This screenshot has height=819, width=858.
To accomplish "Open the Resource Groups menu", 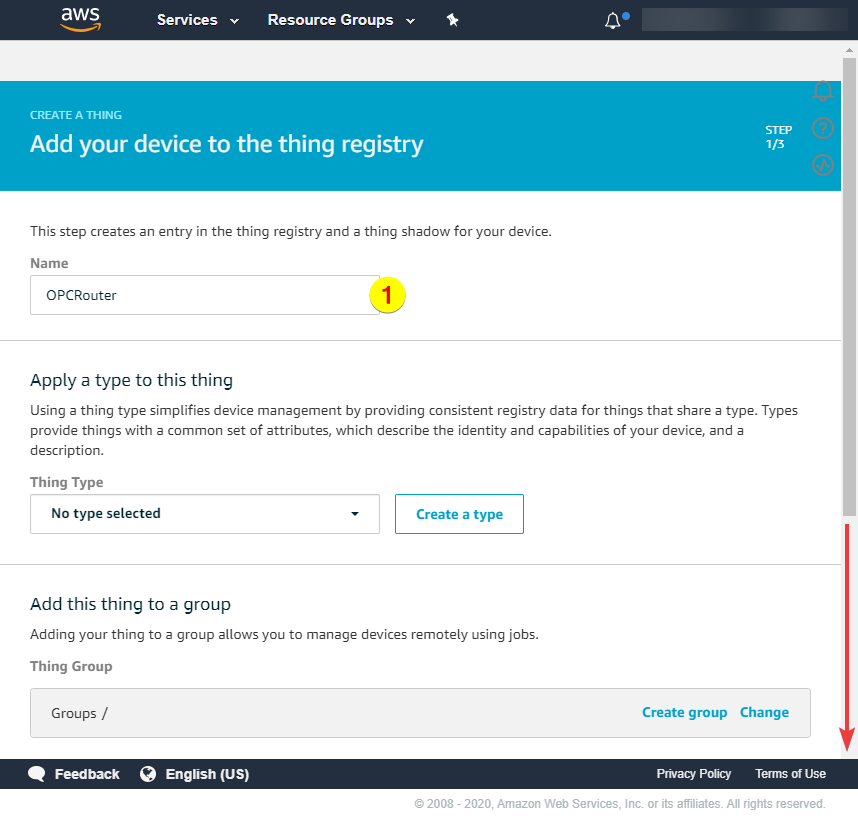I will tap(340, 20).
